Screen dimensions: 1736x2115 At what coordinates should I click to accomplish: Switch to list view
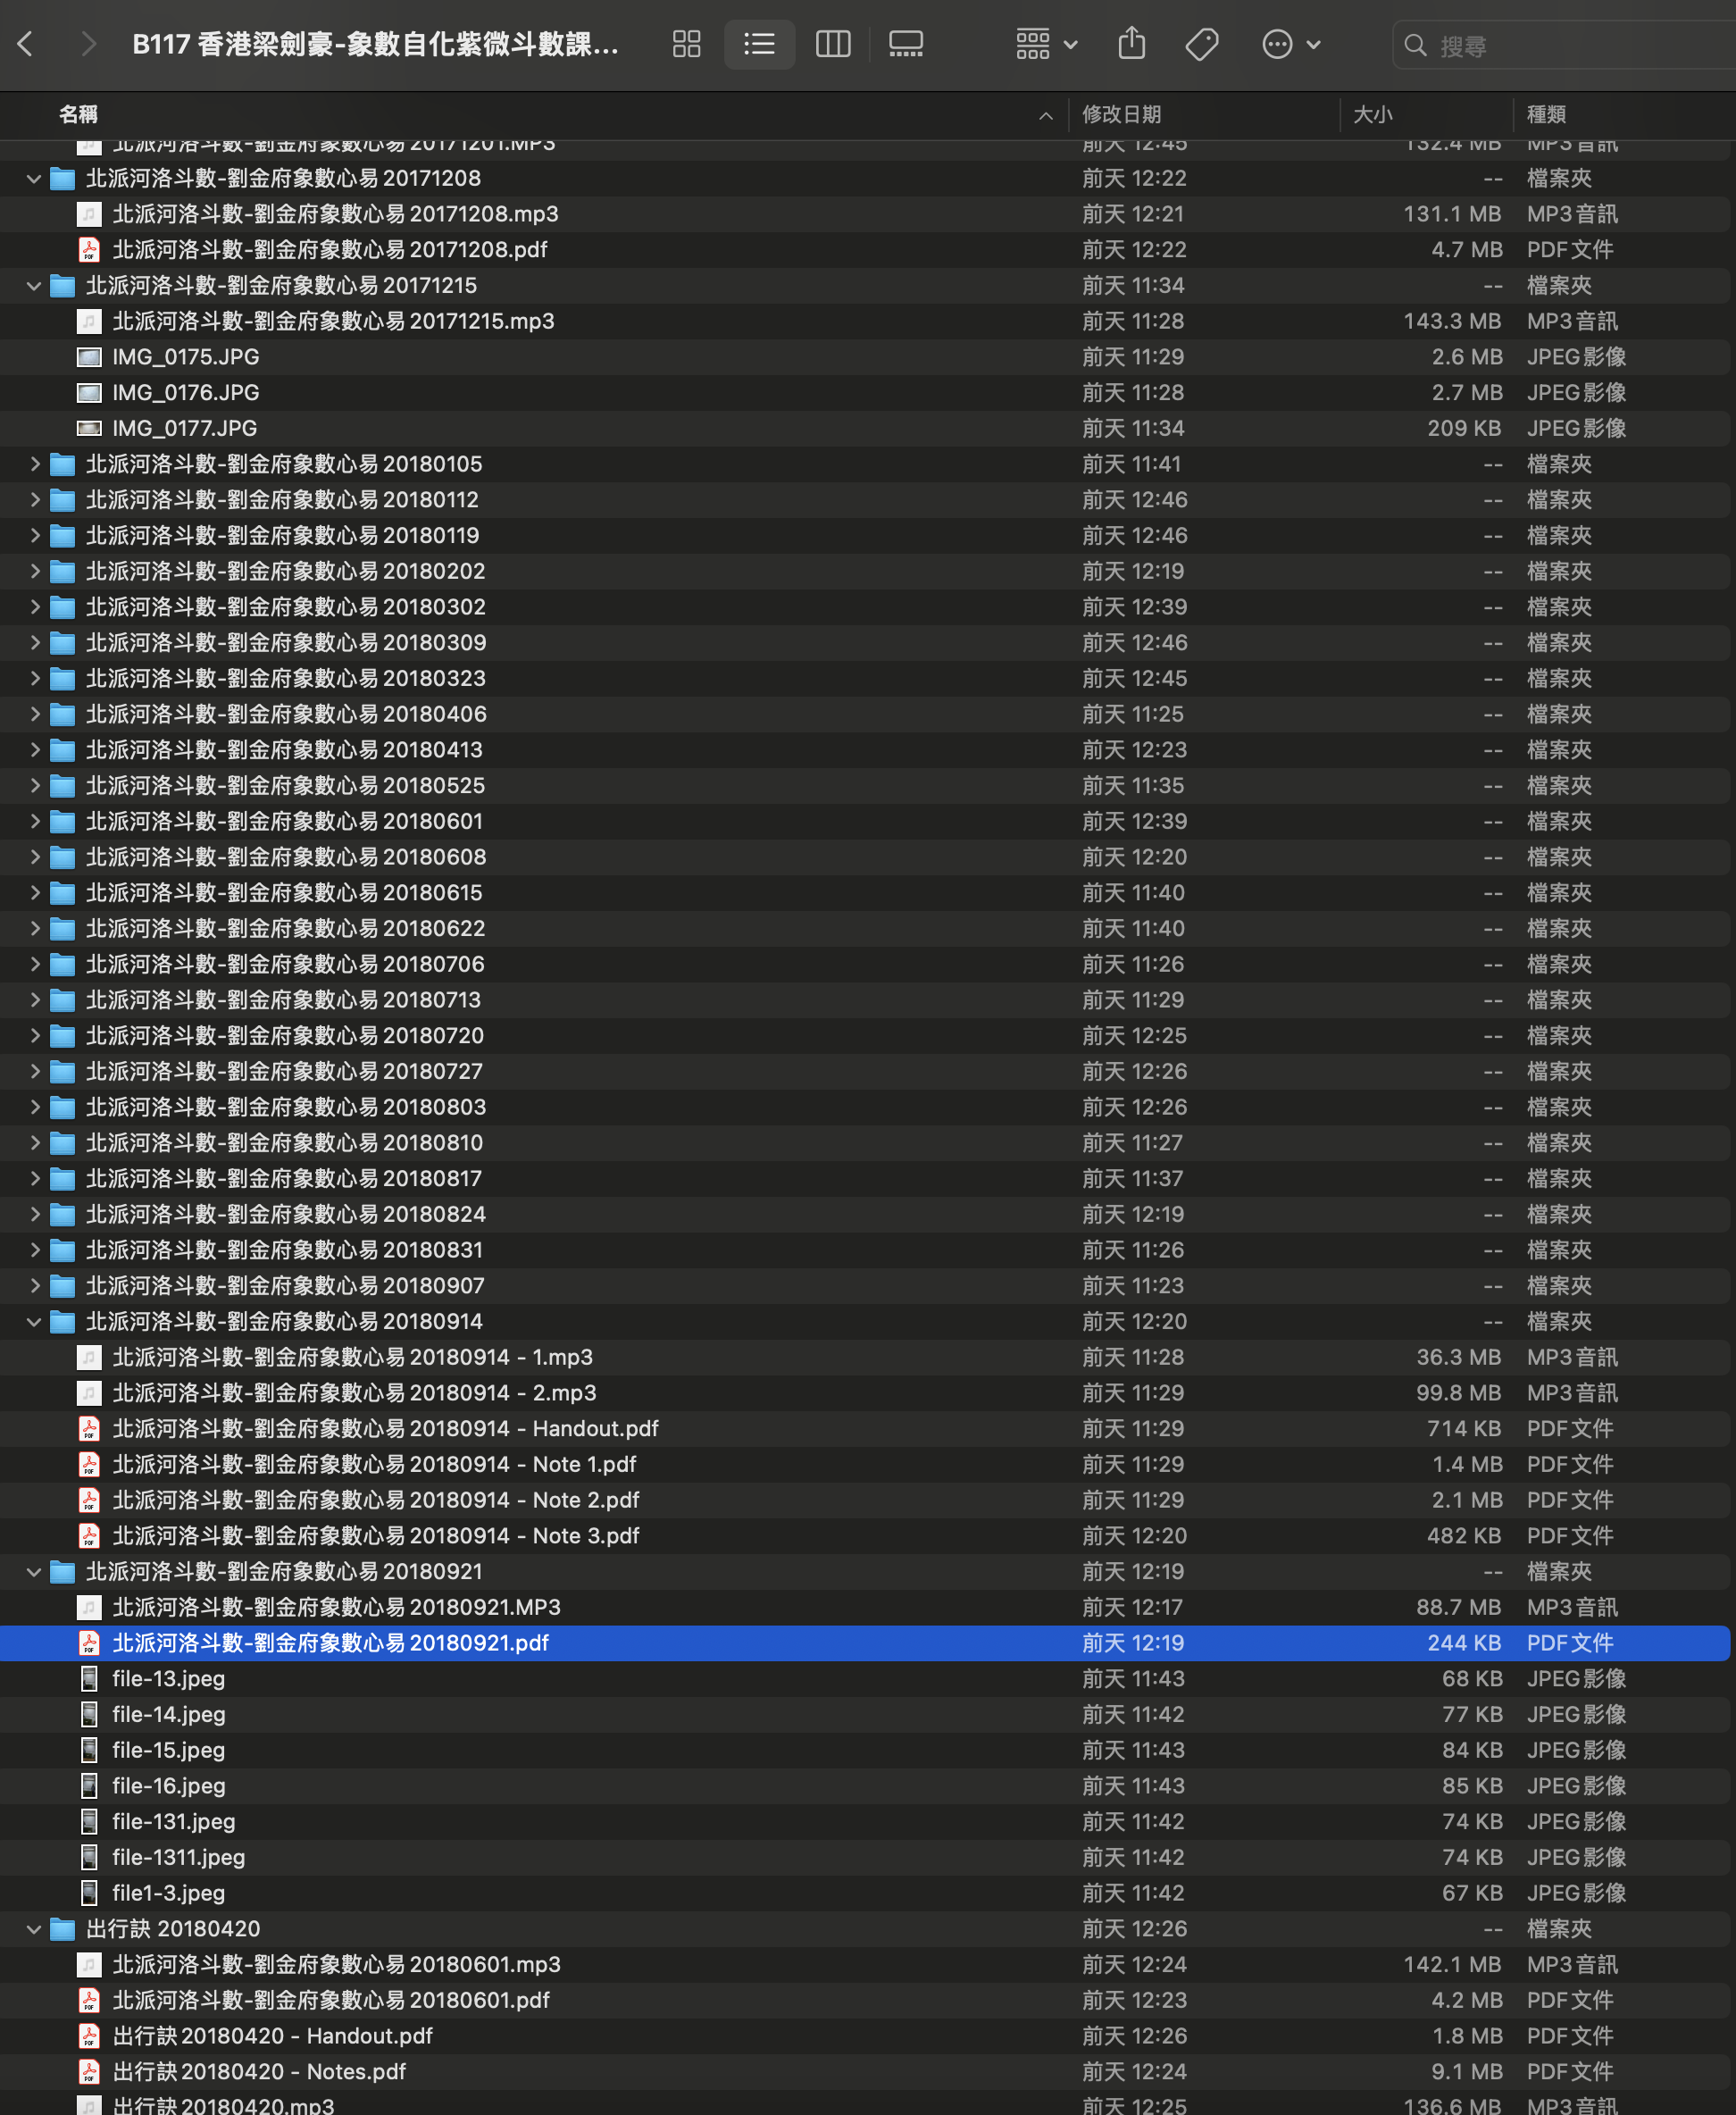coord(759,44)
